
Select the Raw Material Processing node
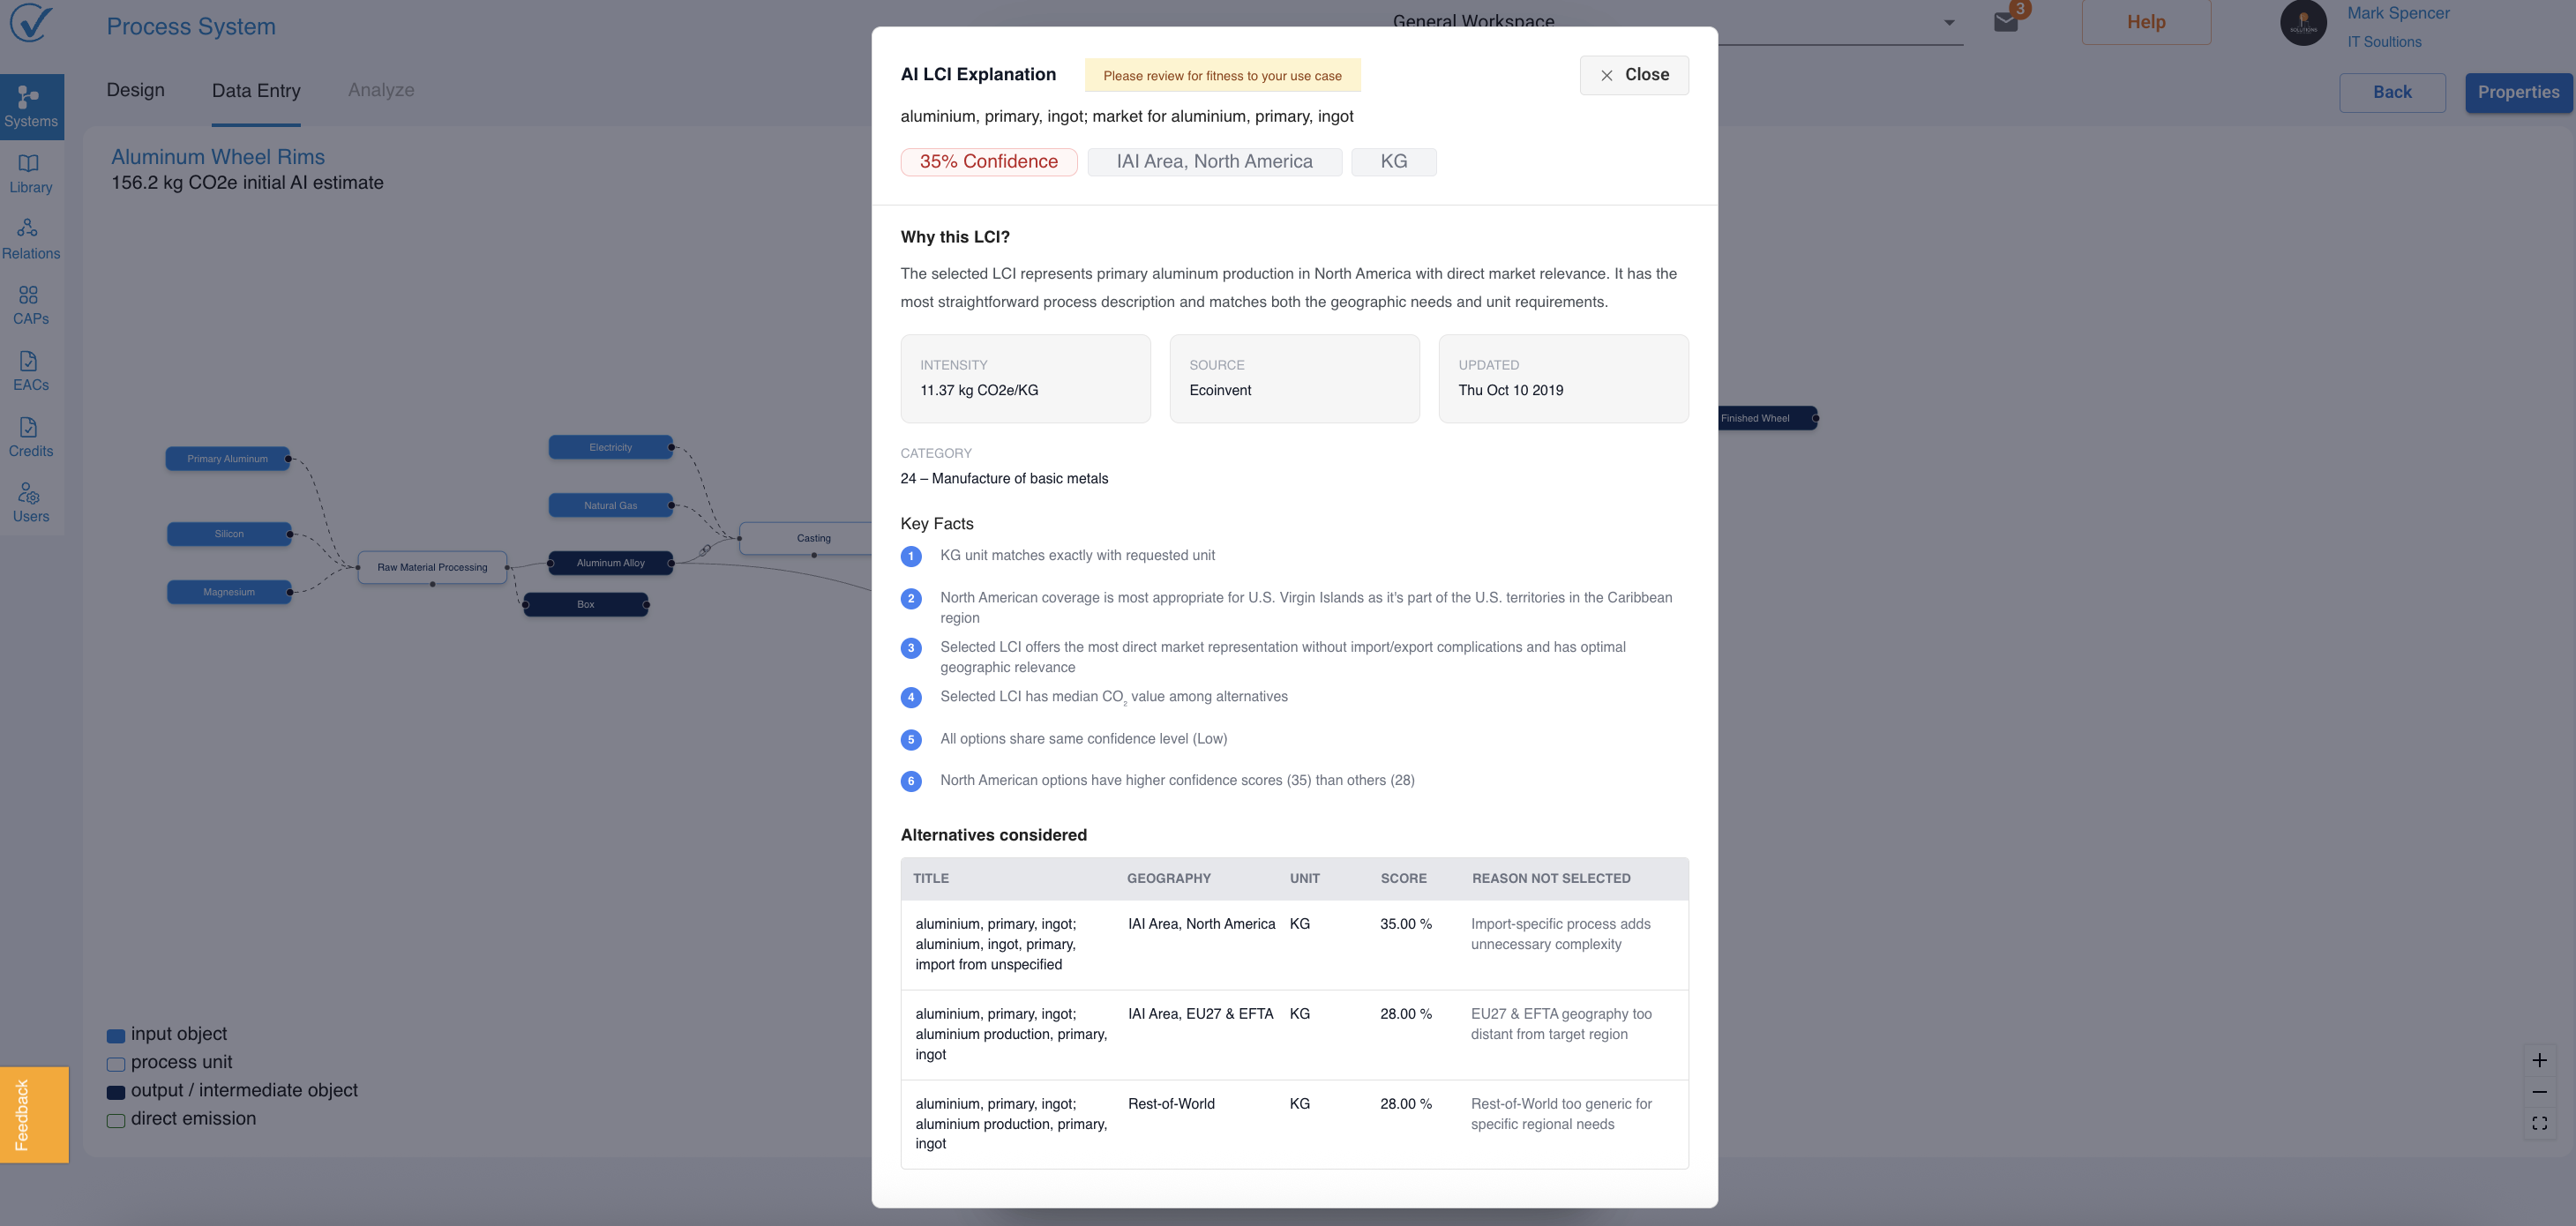click(432, 567)
